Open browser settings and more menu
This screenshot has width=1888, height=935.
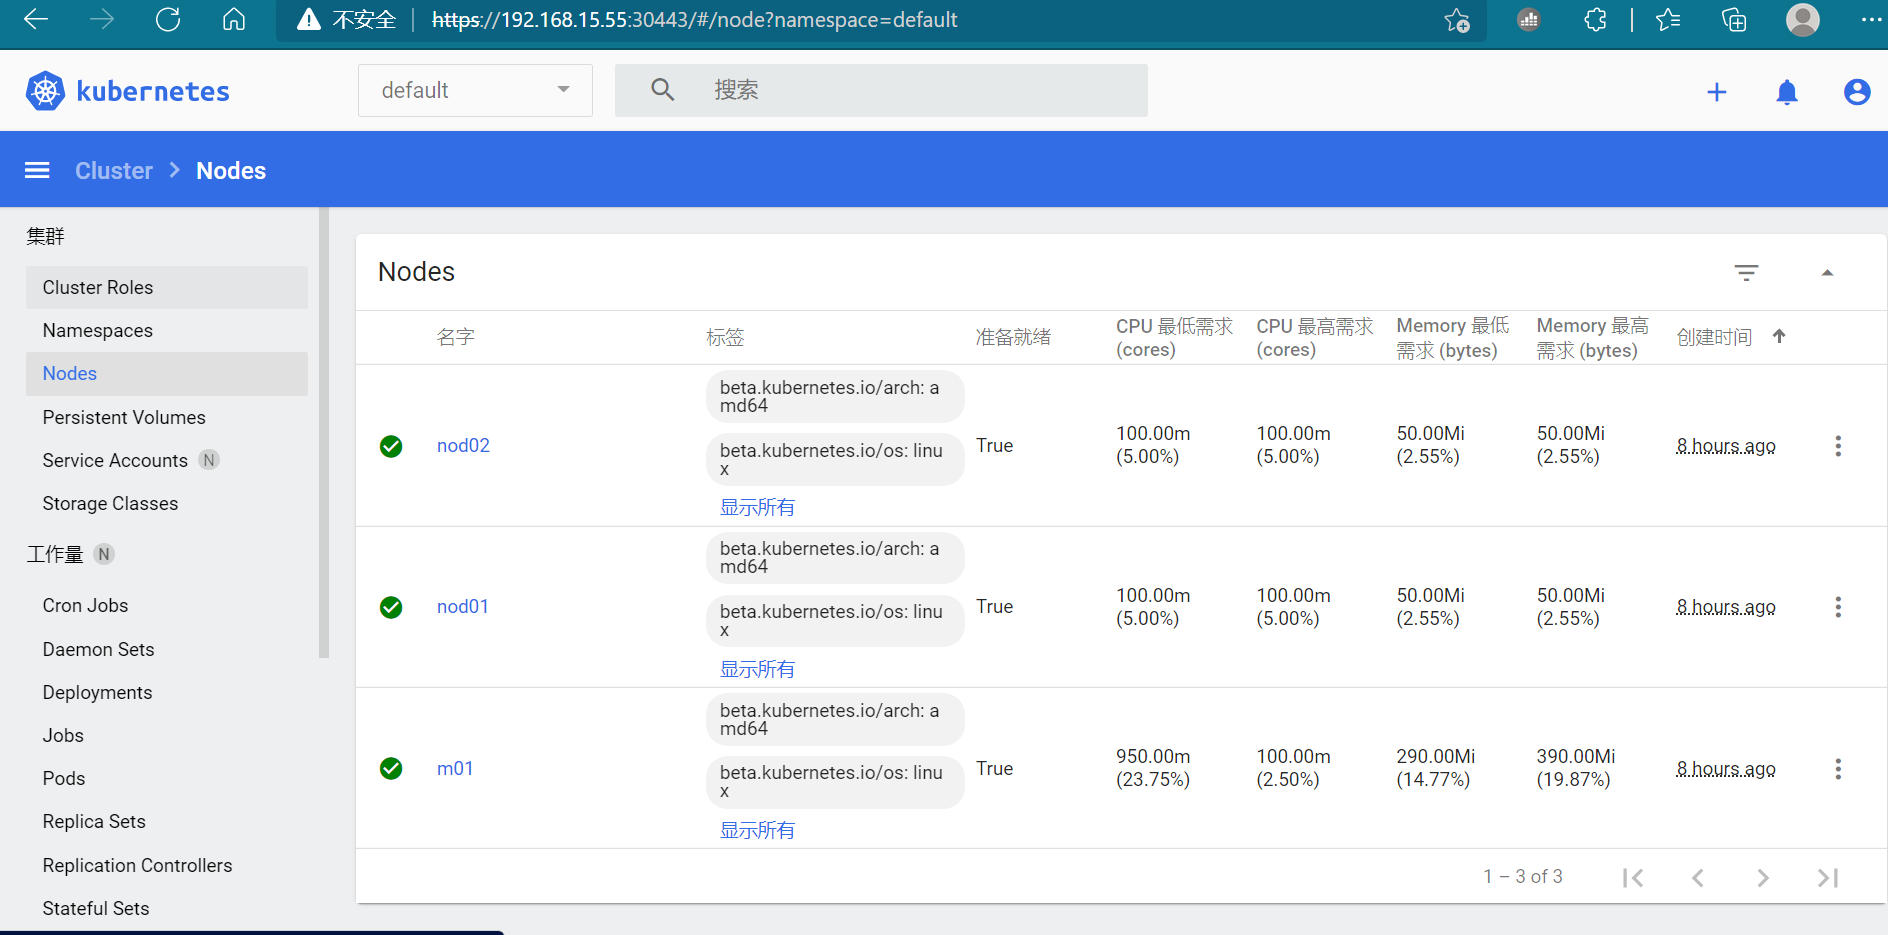click(x=1871, y=20)
